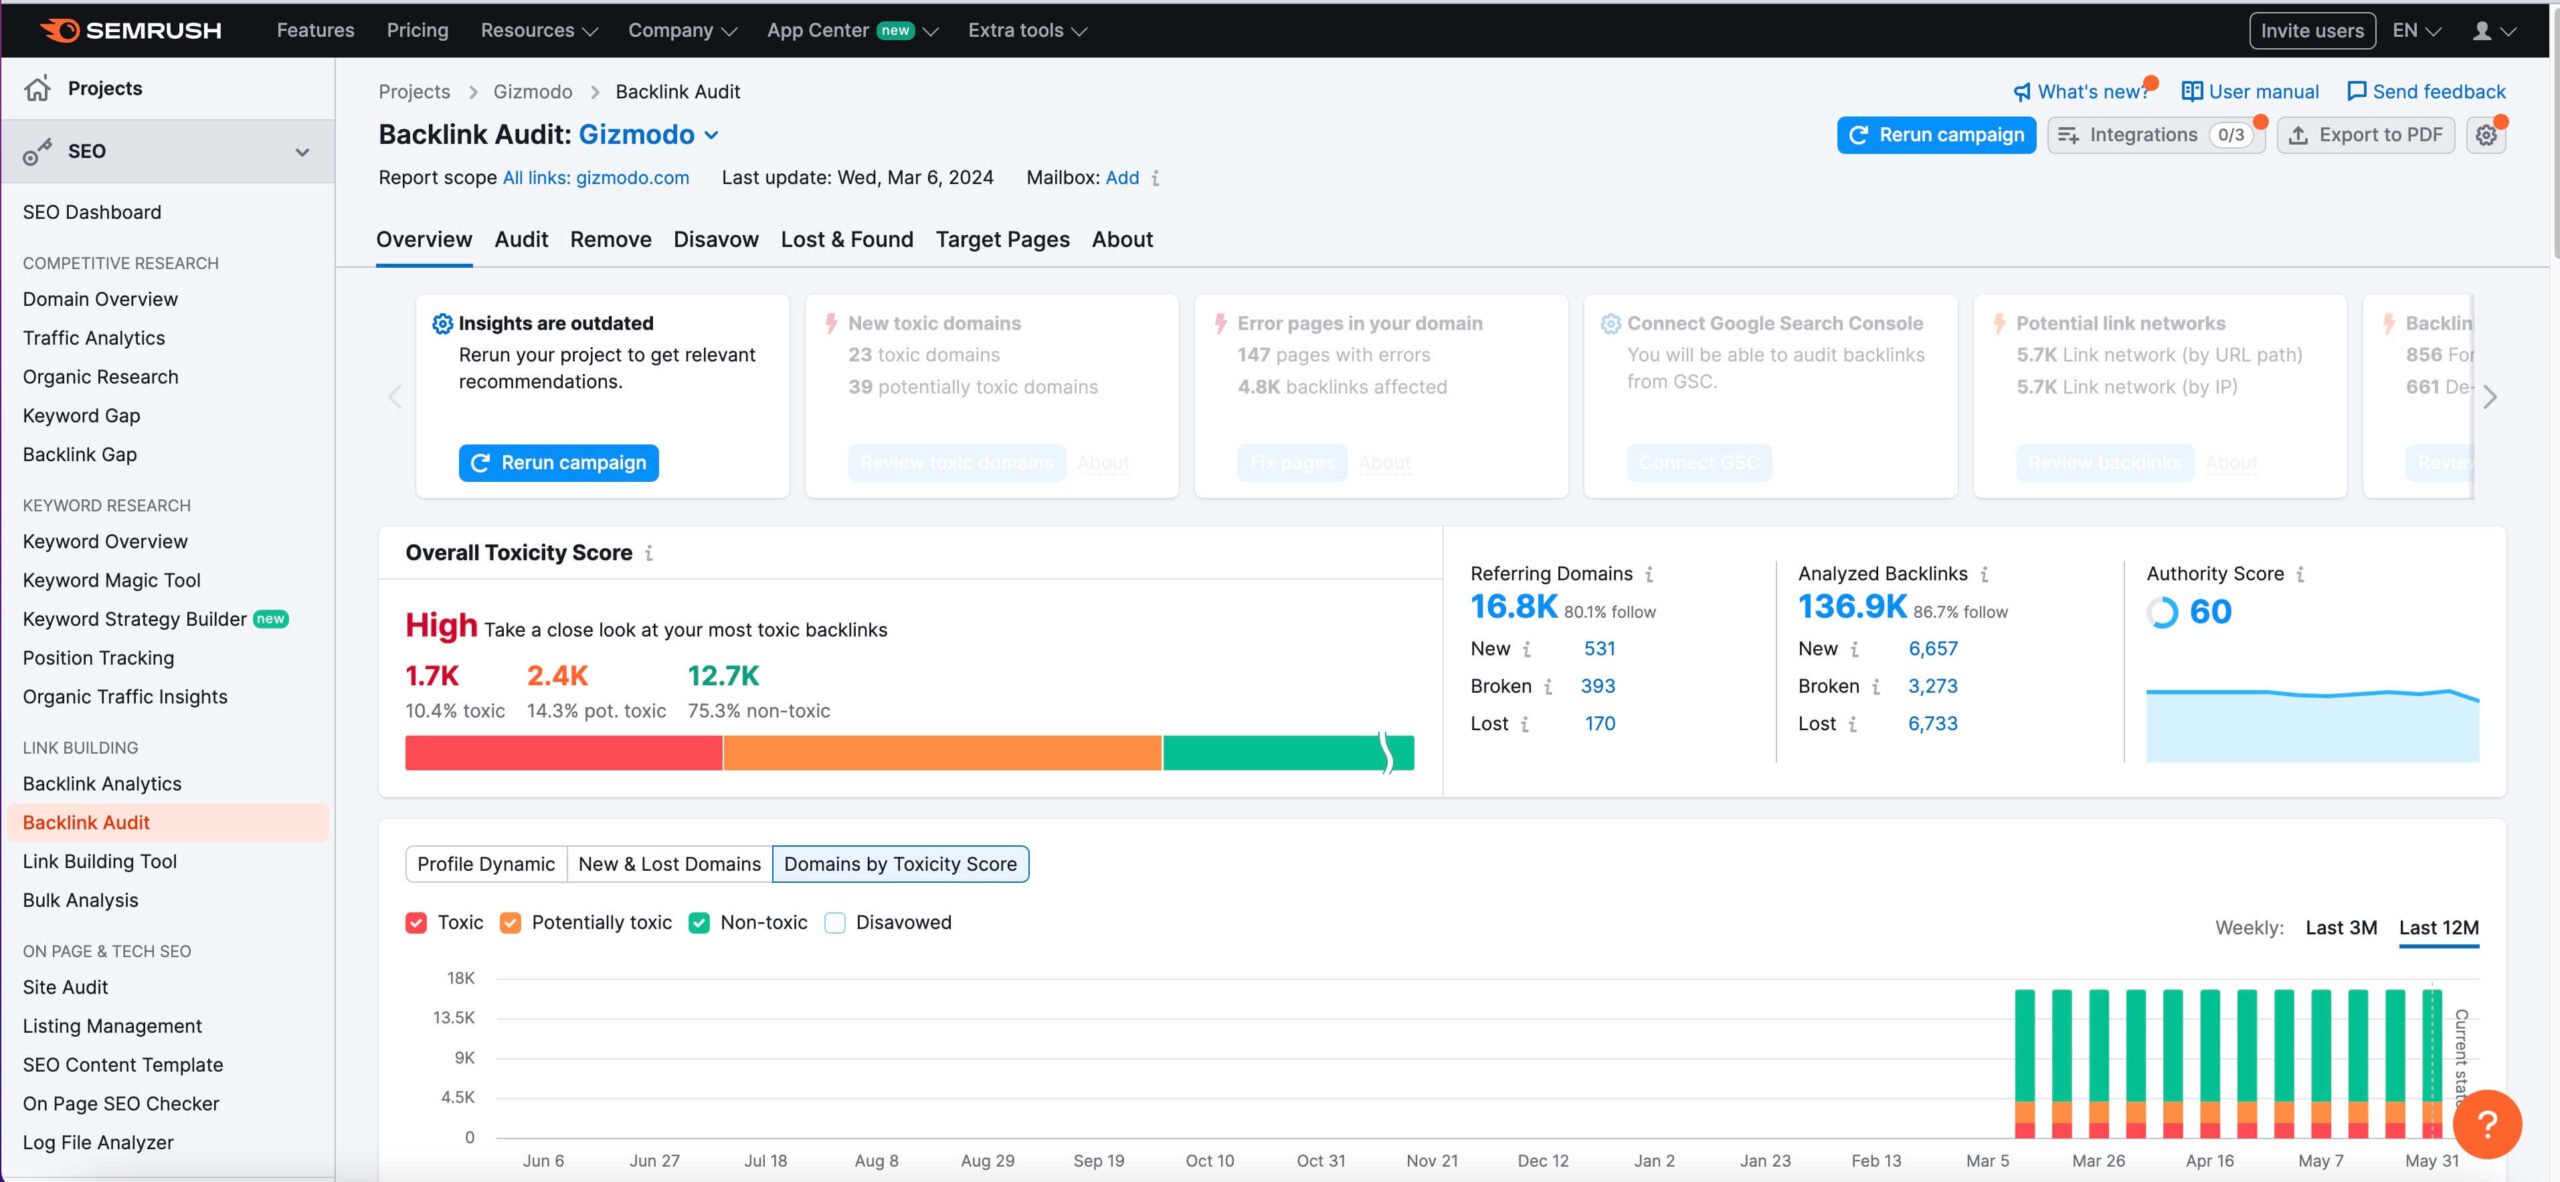Enable the Disavowed checkbox
Viewport: 2560px width, 1182px height.
[x=834, y=923]
